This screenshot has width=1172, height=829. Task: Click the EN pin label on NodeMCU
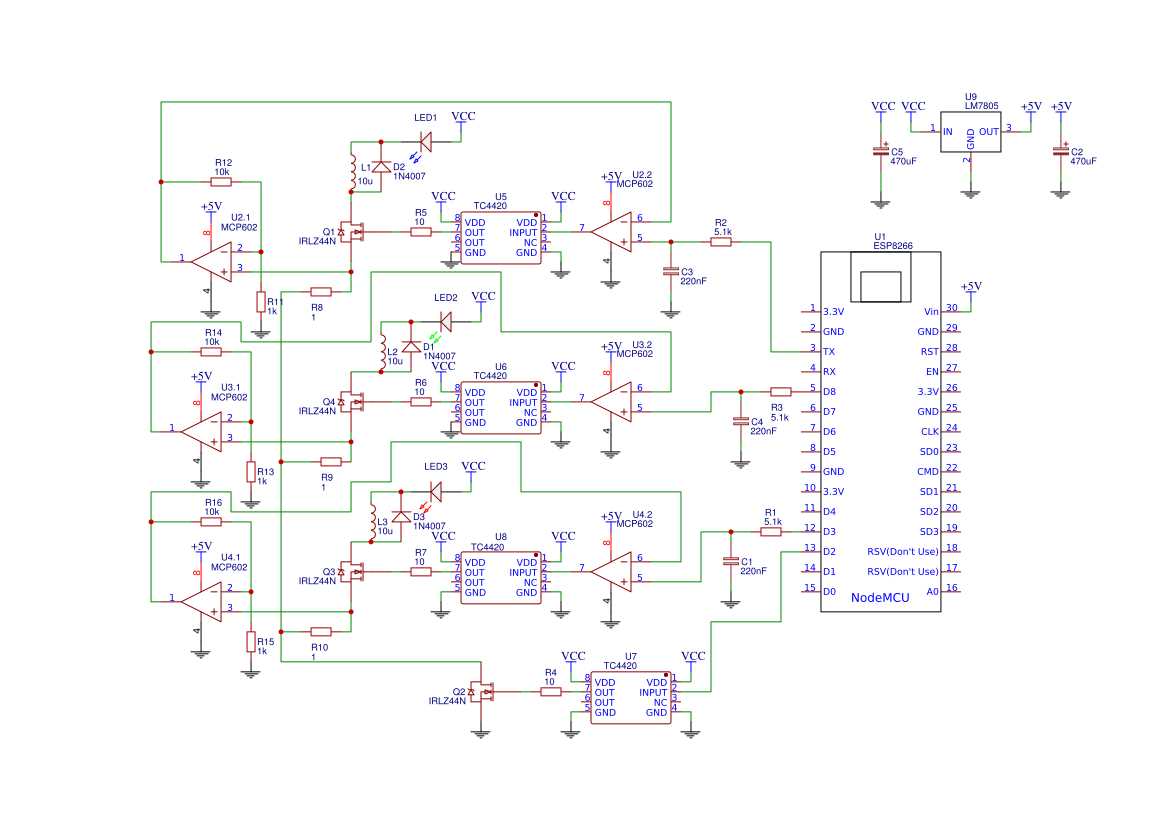tap(932, 372)
